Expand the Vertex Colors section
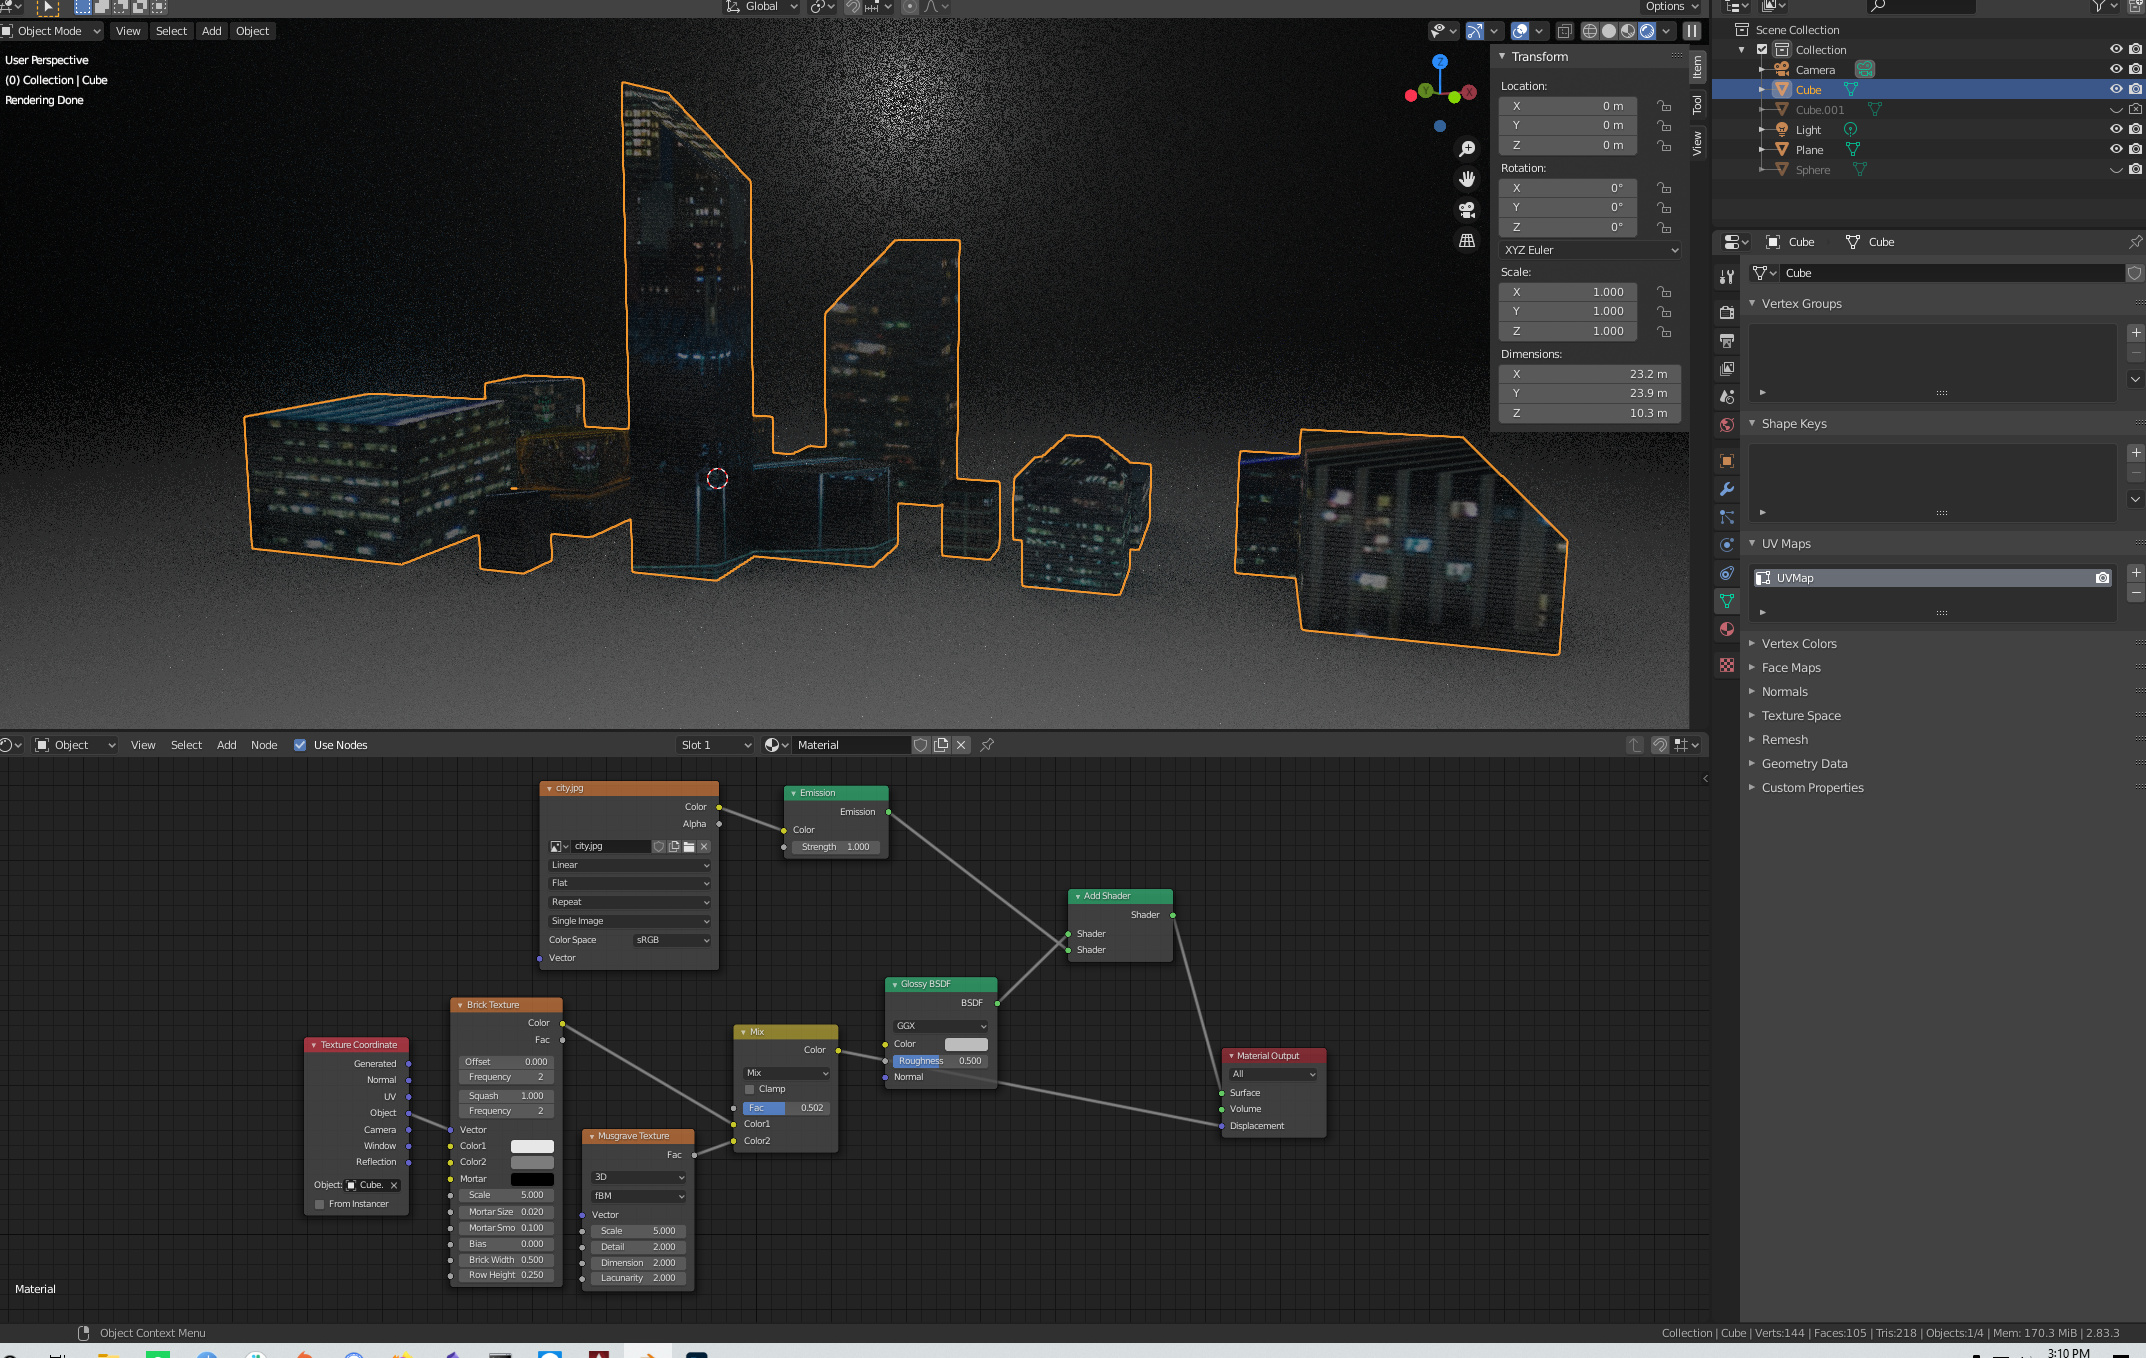The width and height of the screenshot is (2146, 1358). [1799, 643]
